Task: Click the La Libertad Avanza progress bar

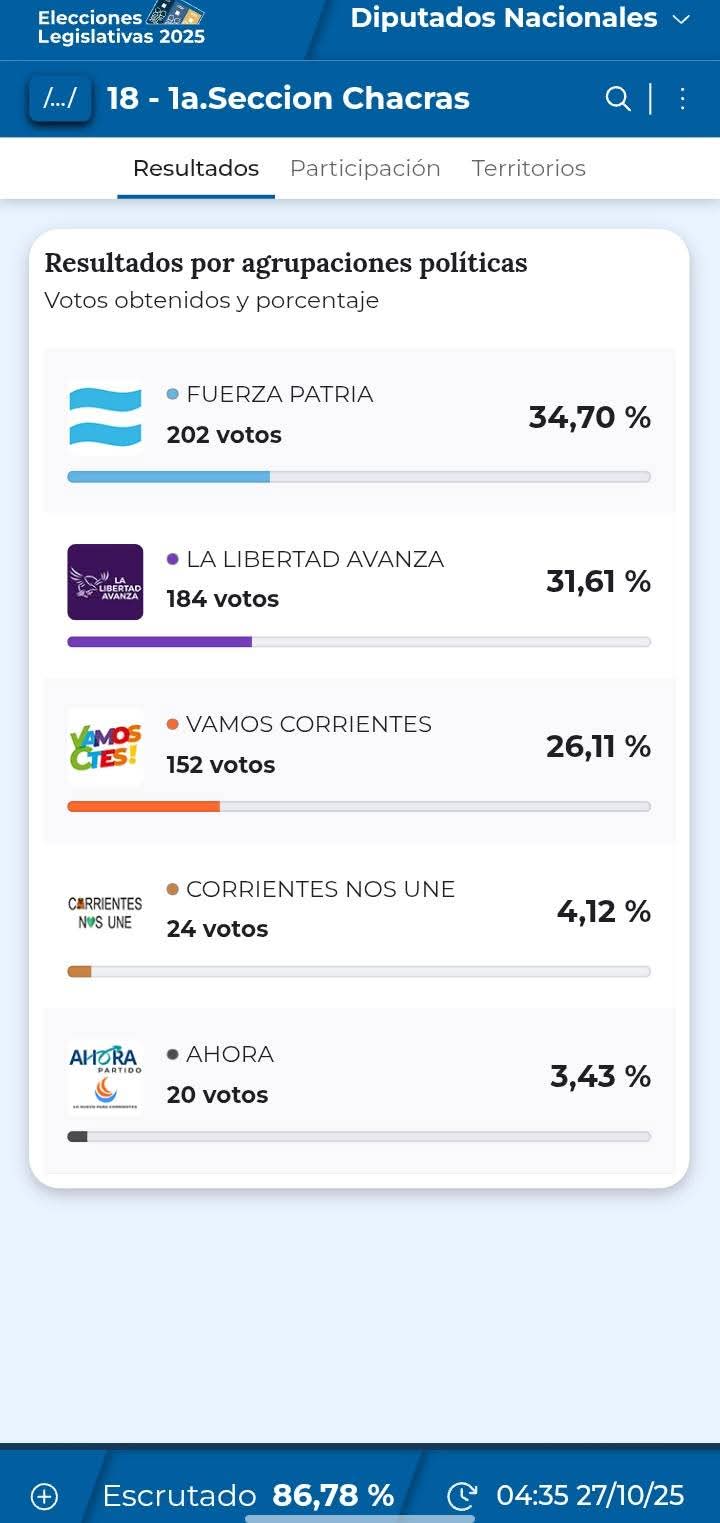Action: pyautogui.click(x=358, y=642)
